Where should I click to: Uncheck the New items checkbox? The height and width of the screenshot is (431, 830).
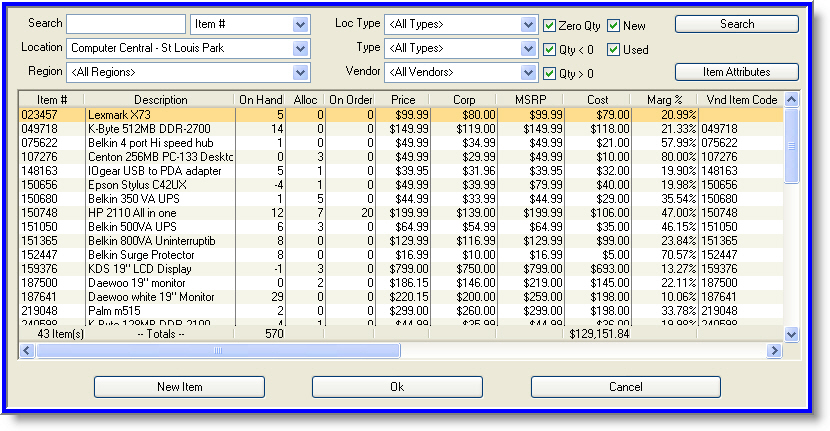pyautogui.click(x=614, y=25)
